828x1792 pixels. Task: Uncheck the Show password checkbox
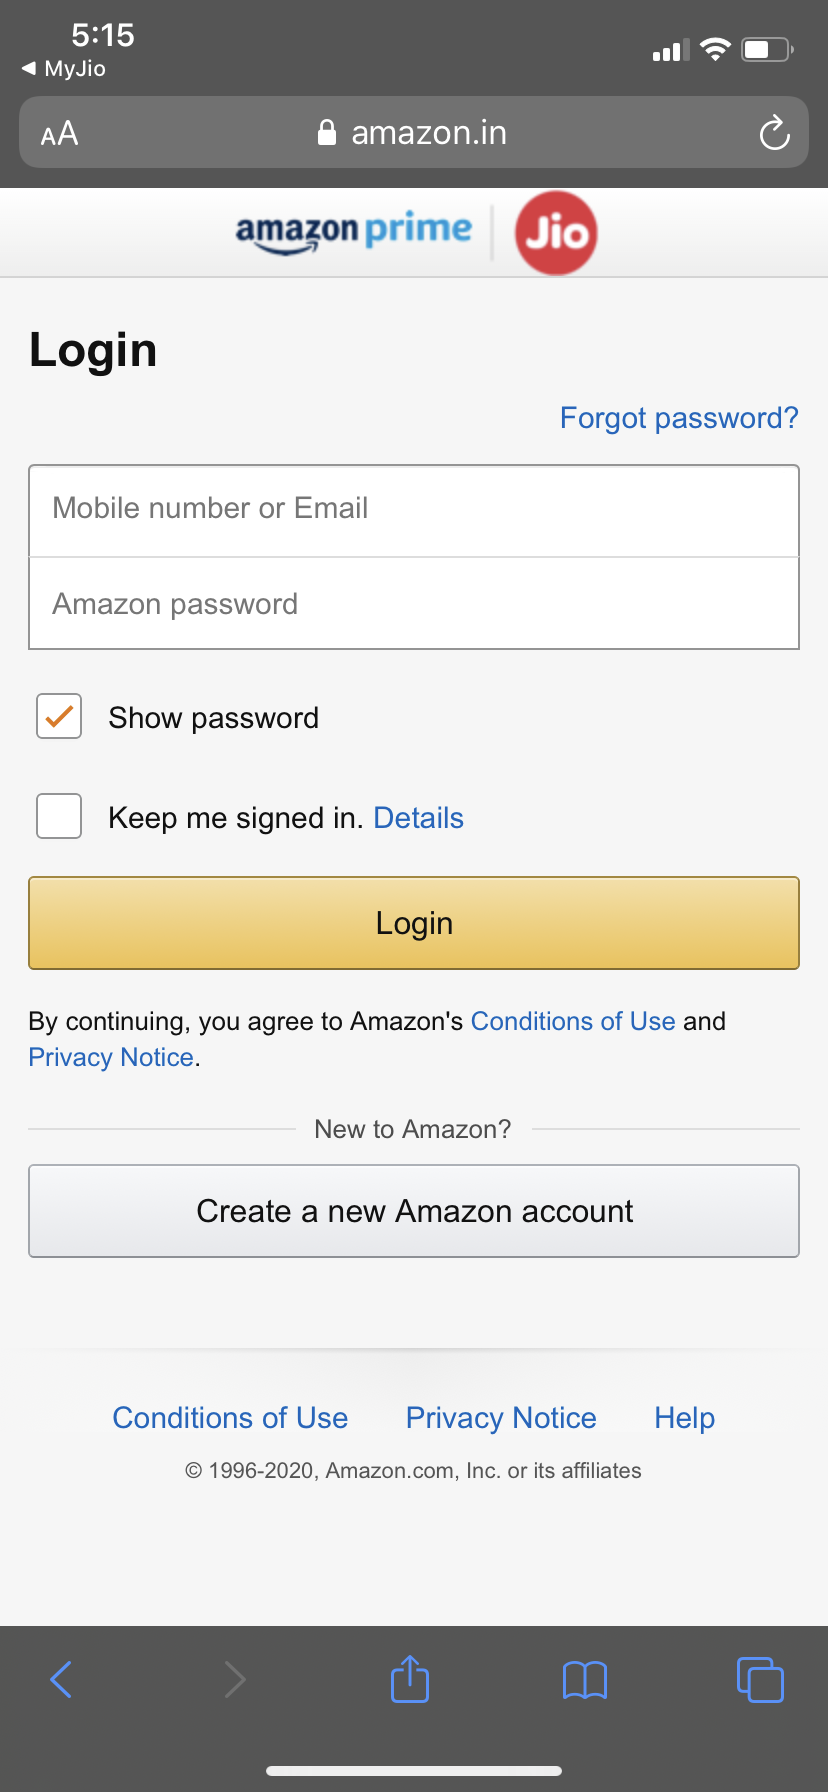pyautogui.click(x=59, y=717)
